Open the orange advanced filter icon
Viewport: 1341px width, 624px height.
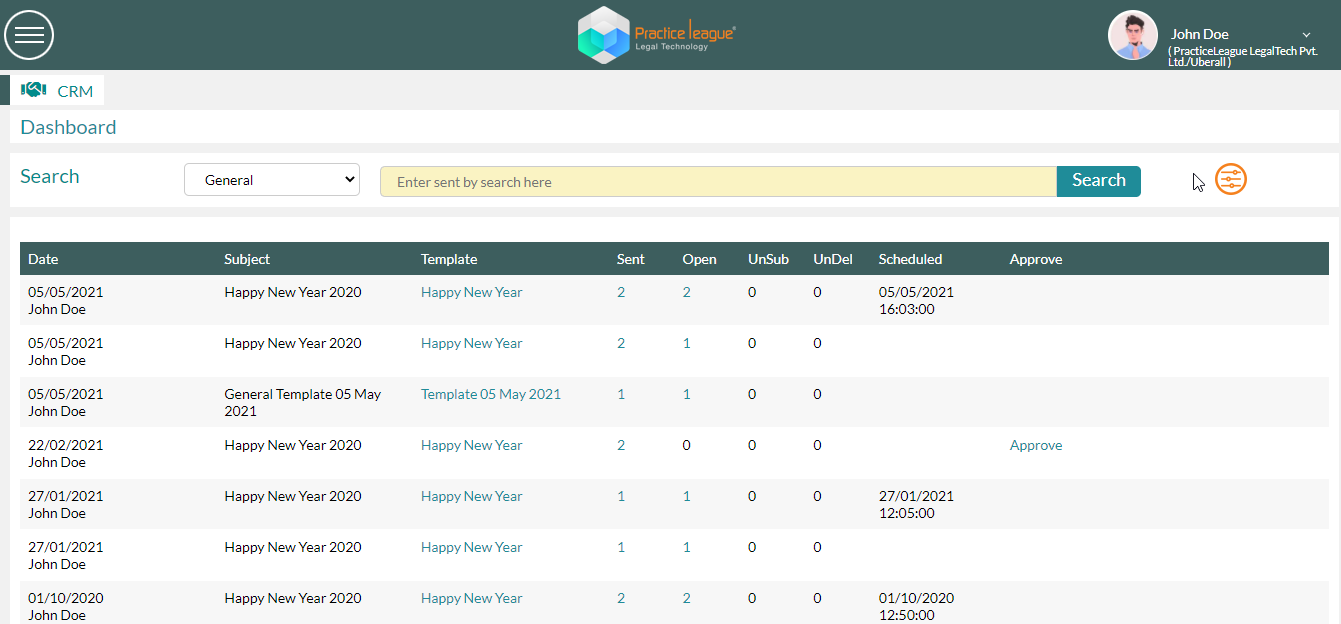pos(1231,180)
